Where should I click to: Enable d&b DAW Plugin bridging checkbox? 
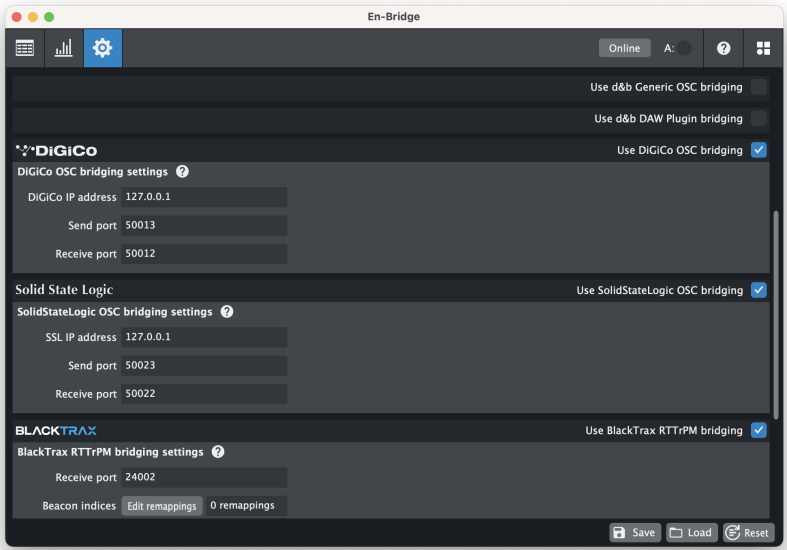(x=759, y=118)
